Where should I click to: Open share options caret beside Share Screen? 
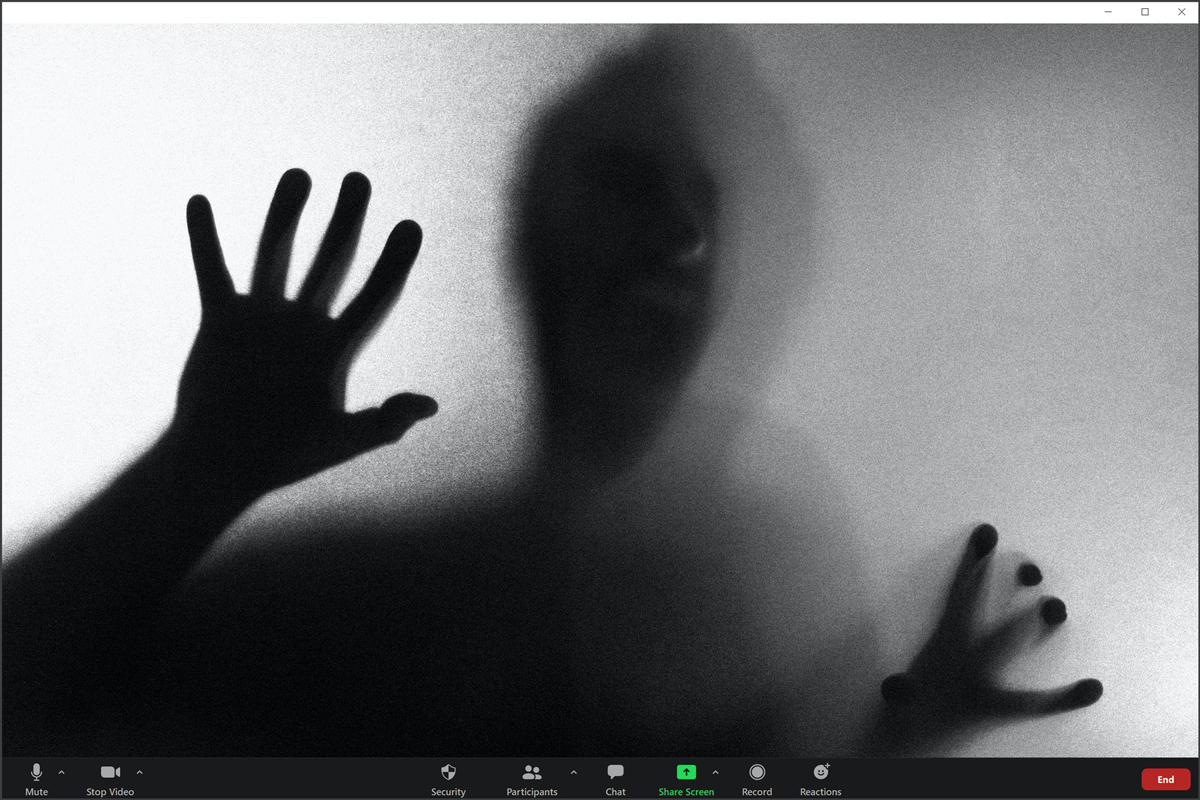(x=715, y=772)
